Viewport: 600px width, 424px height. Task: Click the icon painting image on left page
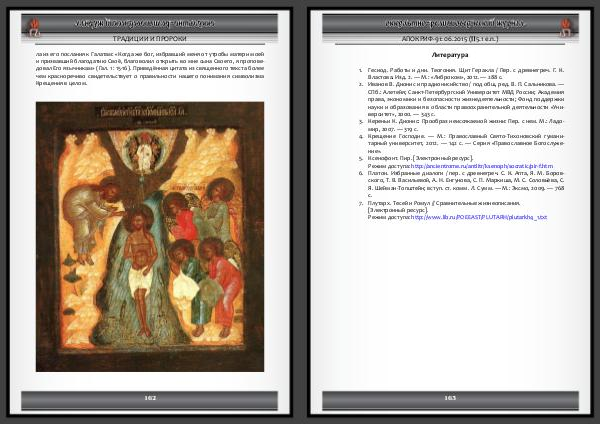click(150, 236)
